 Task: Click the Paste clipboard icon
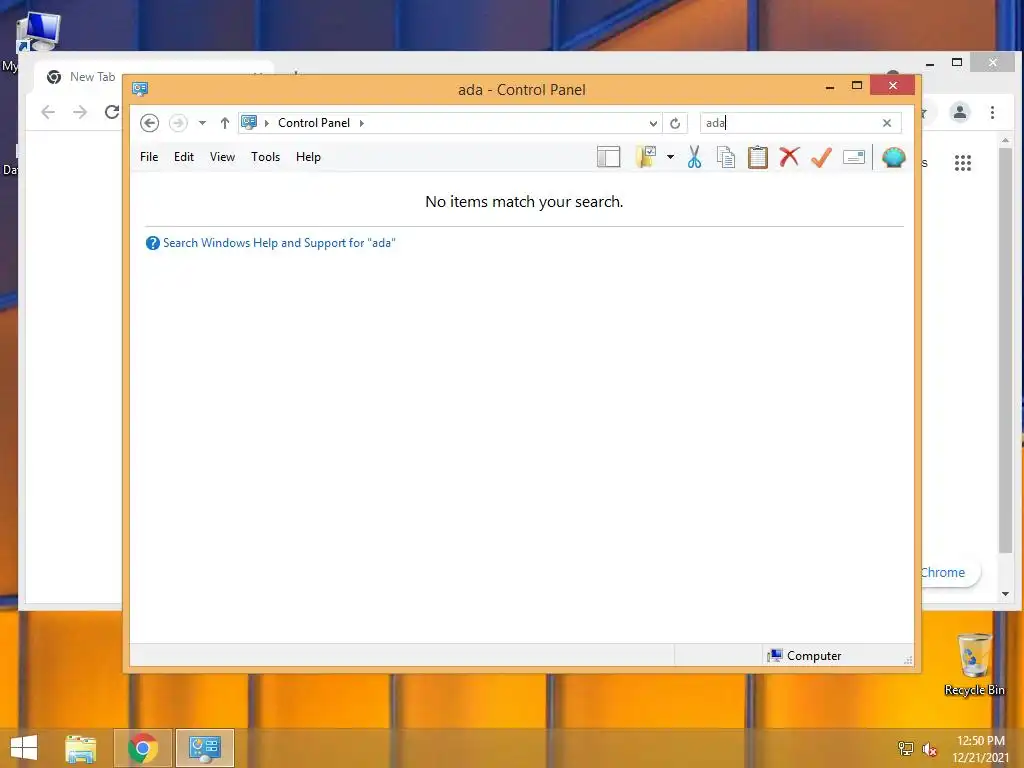[758, 157]
